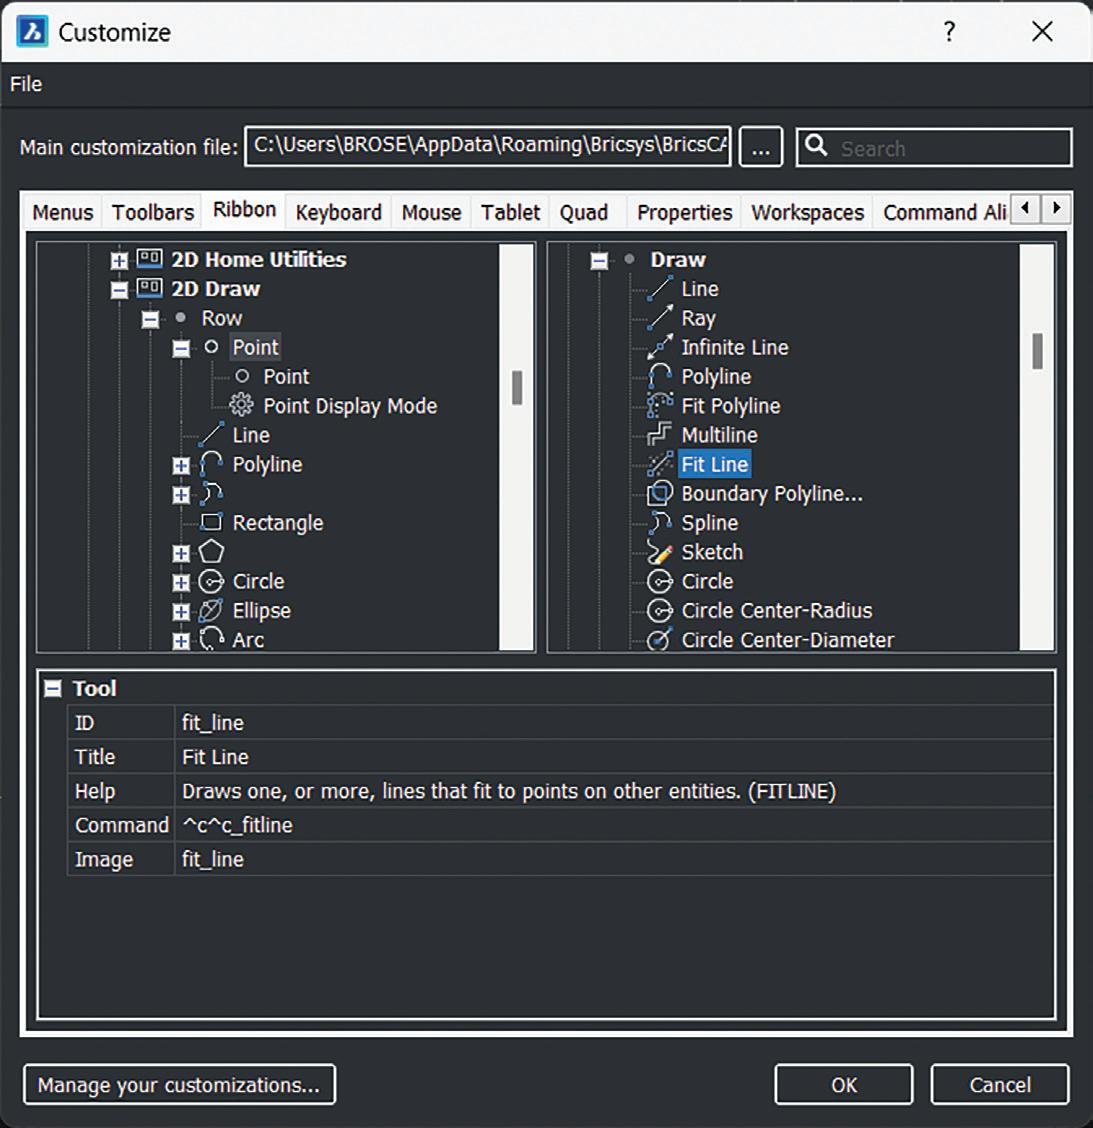Click the Circle icon in Draw list
Screen dimensions: 1093x1128
tap(660, 581)
